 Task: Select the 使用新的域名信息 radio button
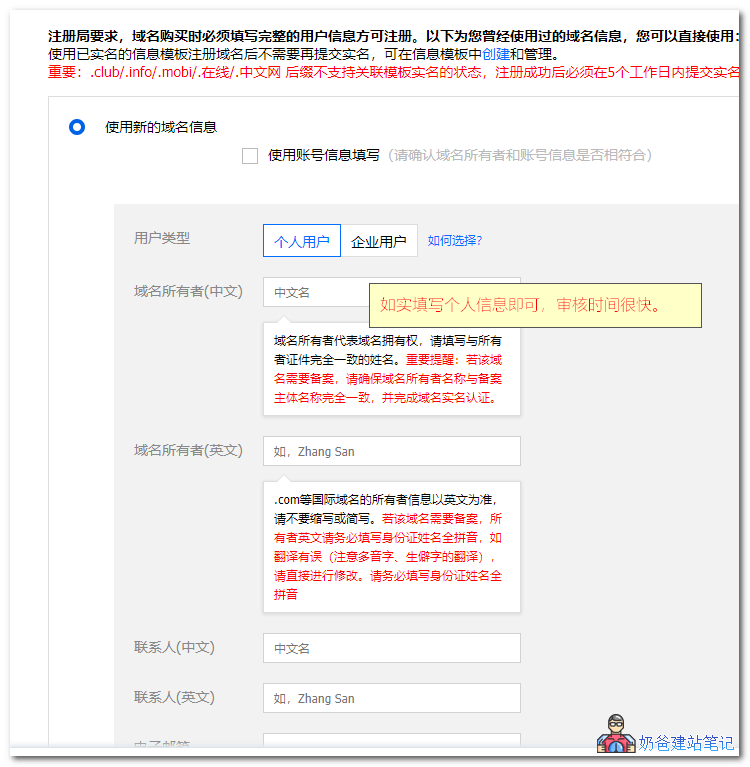[77, 127]
